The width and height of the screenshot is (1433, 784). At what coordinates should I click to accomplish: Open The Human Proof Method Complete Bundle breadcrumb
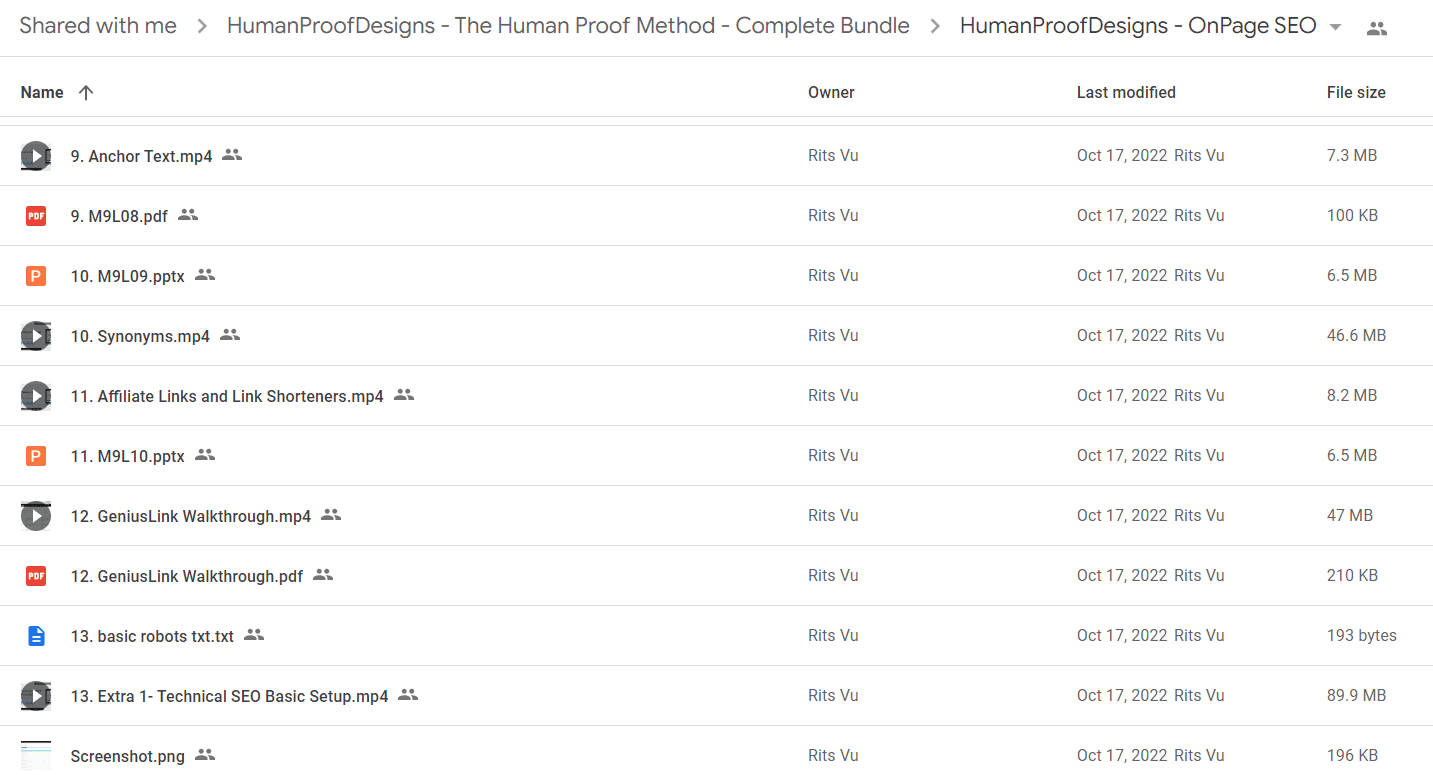pyautogui.click(x=568, y=26)
